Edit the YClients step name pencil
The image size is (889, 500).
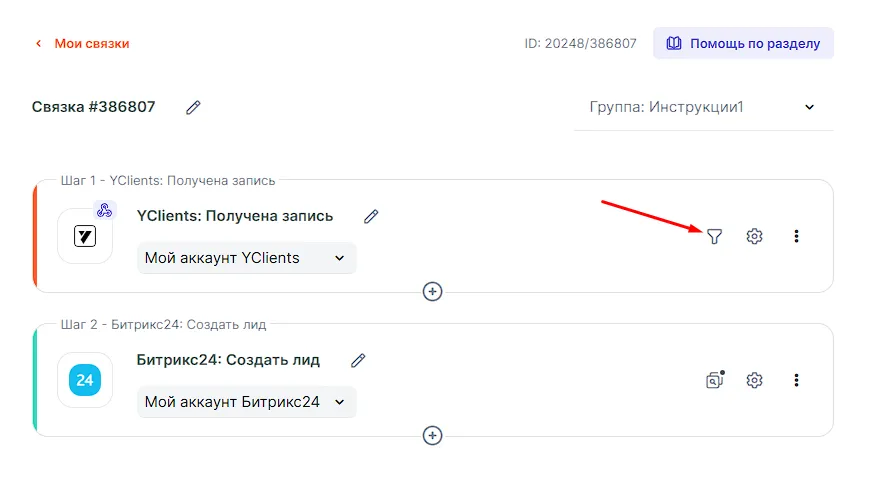(371, 216)
